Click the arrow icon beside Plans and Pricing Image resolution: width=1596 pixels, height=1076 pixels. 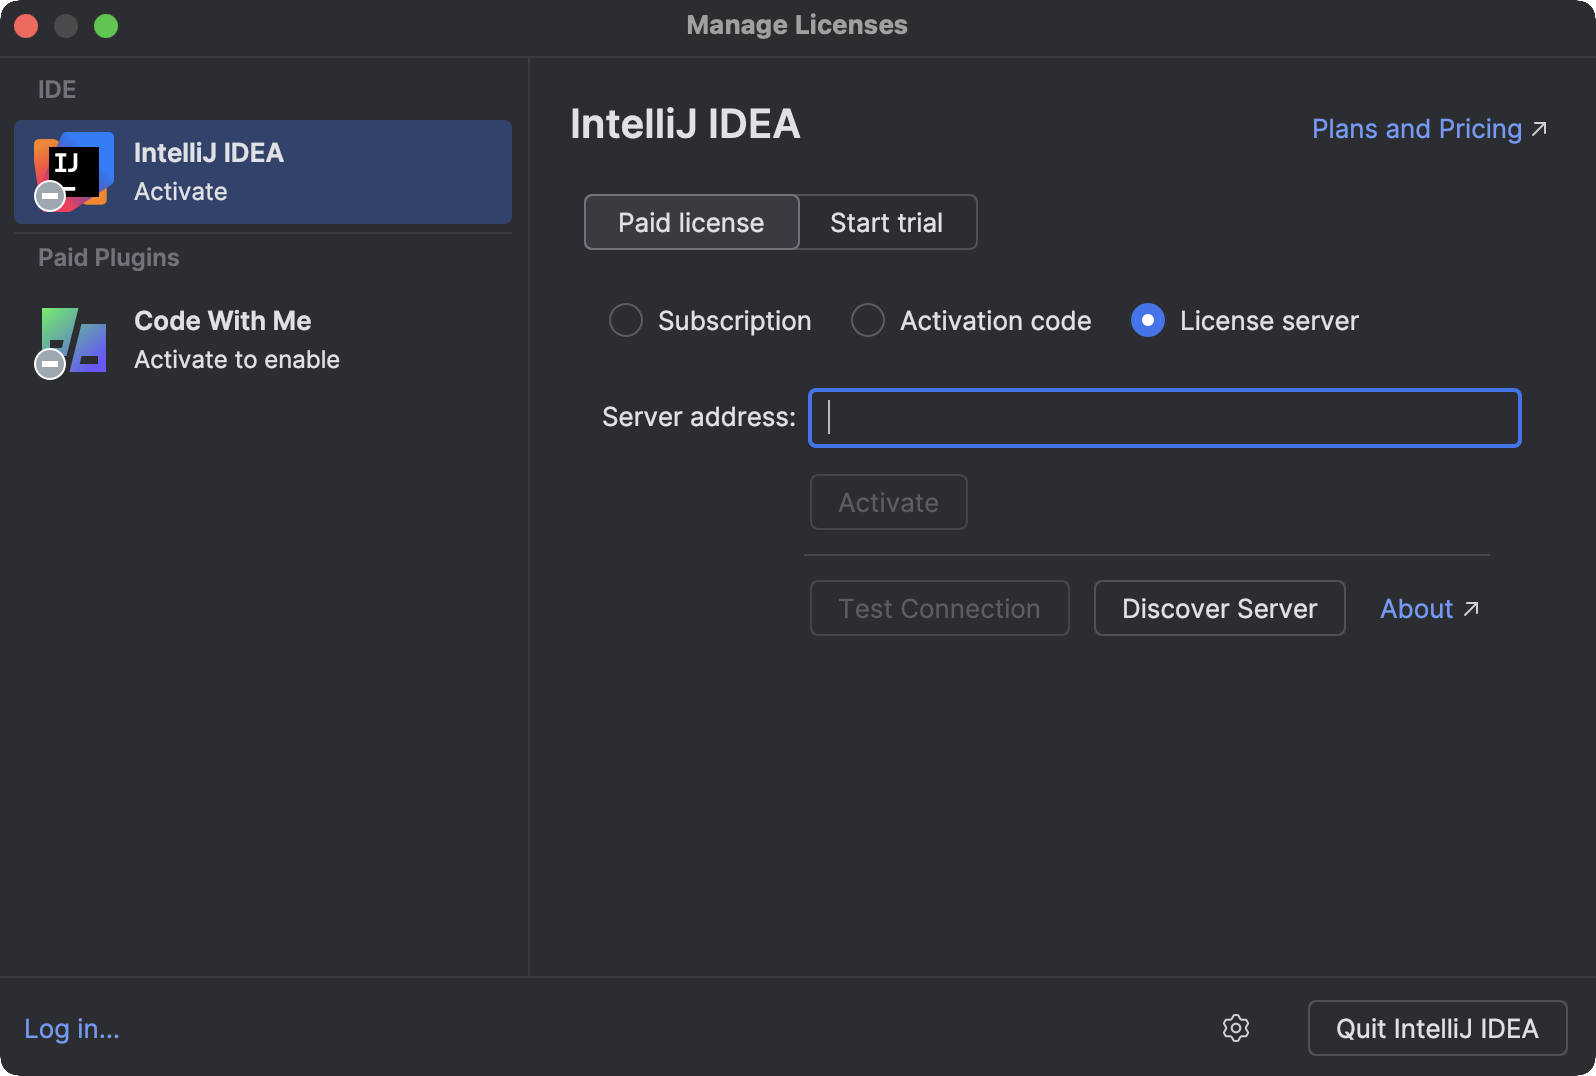1540,129
